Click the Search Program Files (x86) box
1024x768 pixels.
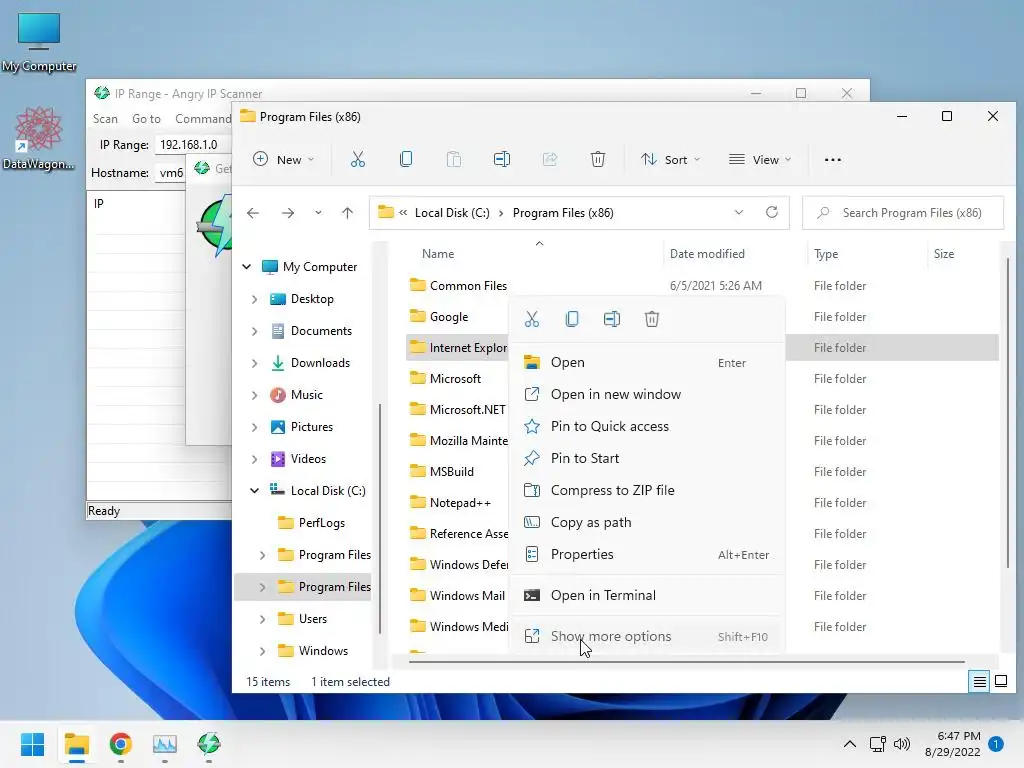pyautogui.click(x=903, y=213)
